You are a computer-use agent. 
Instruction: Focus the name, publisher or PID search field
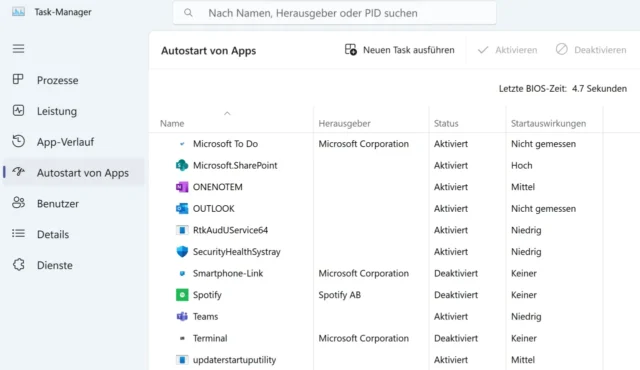pyautogui.click(x=335, y=13)
